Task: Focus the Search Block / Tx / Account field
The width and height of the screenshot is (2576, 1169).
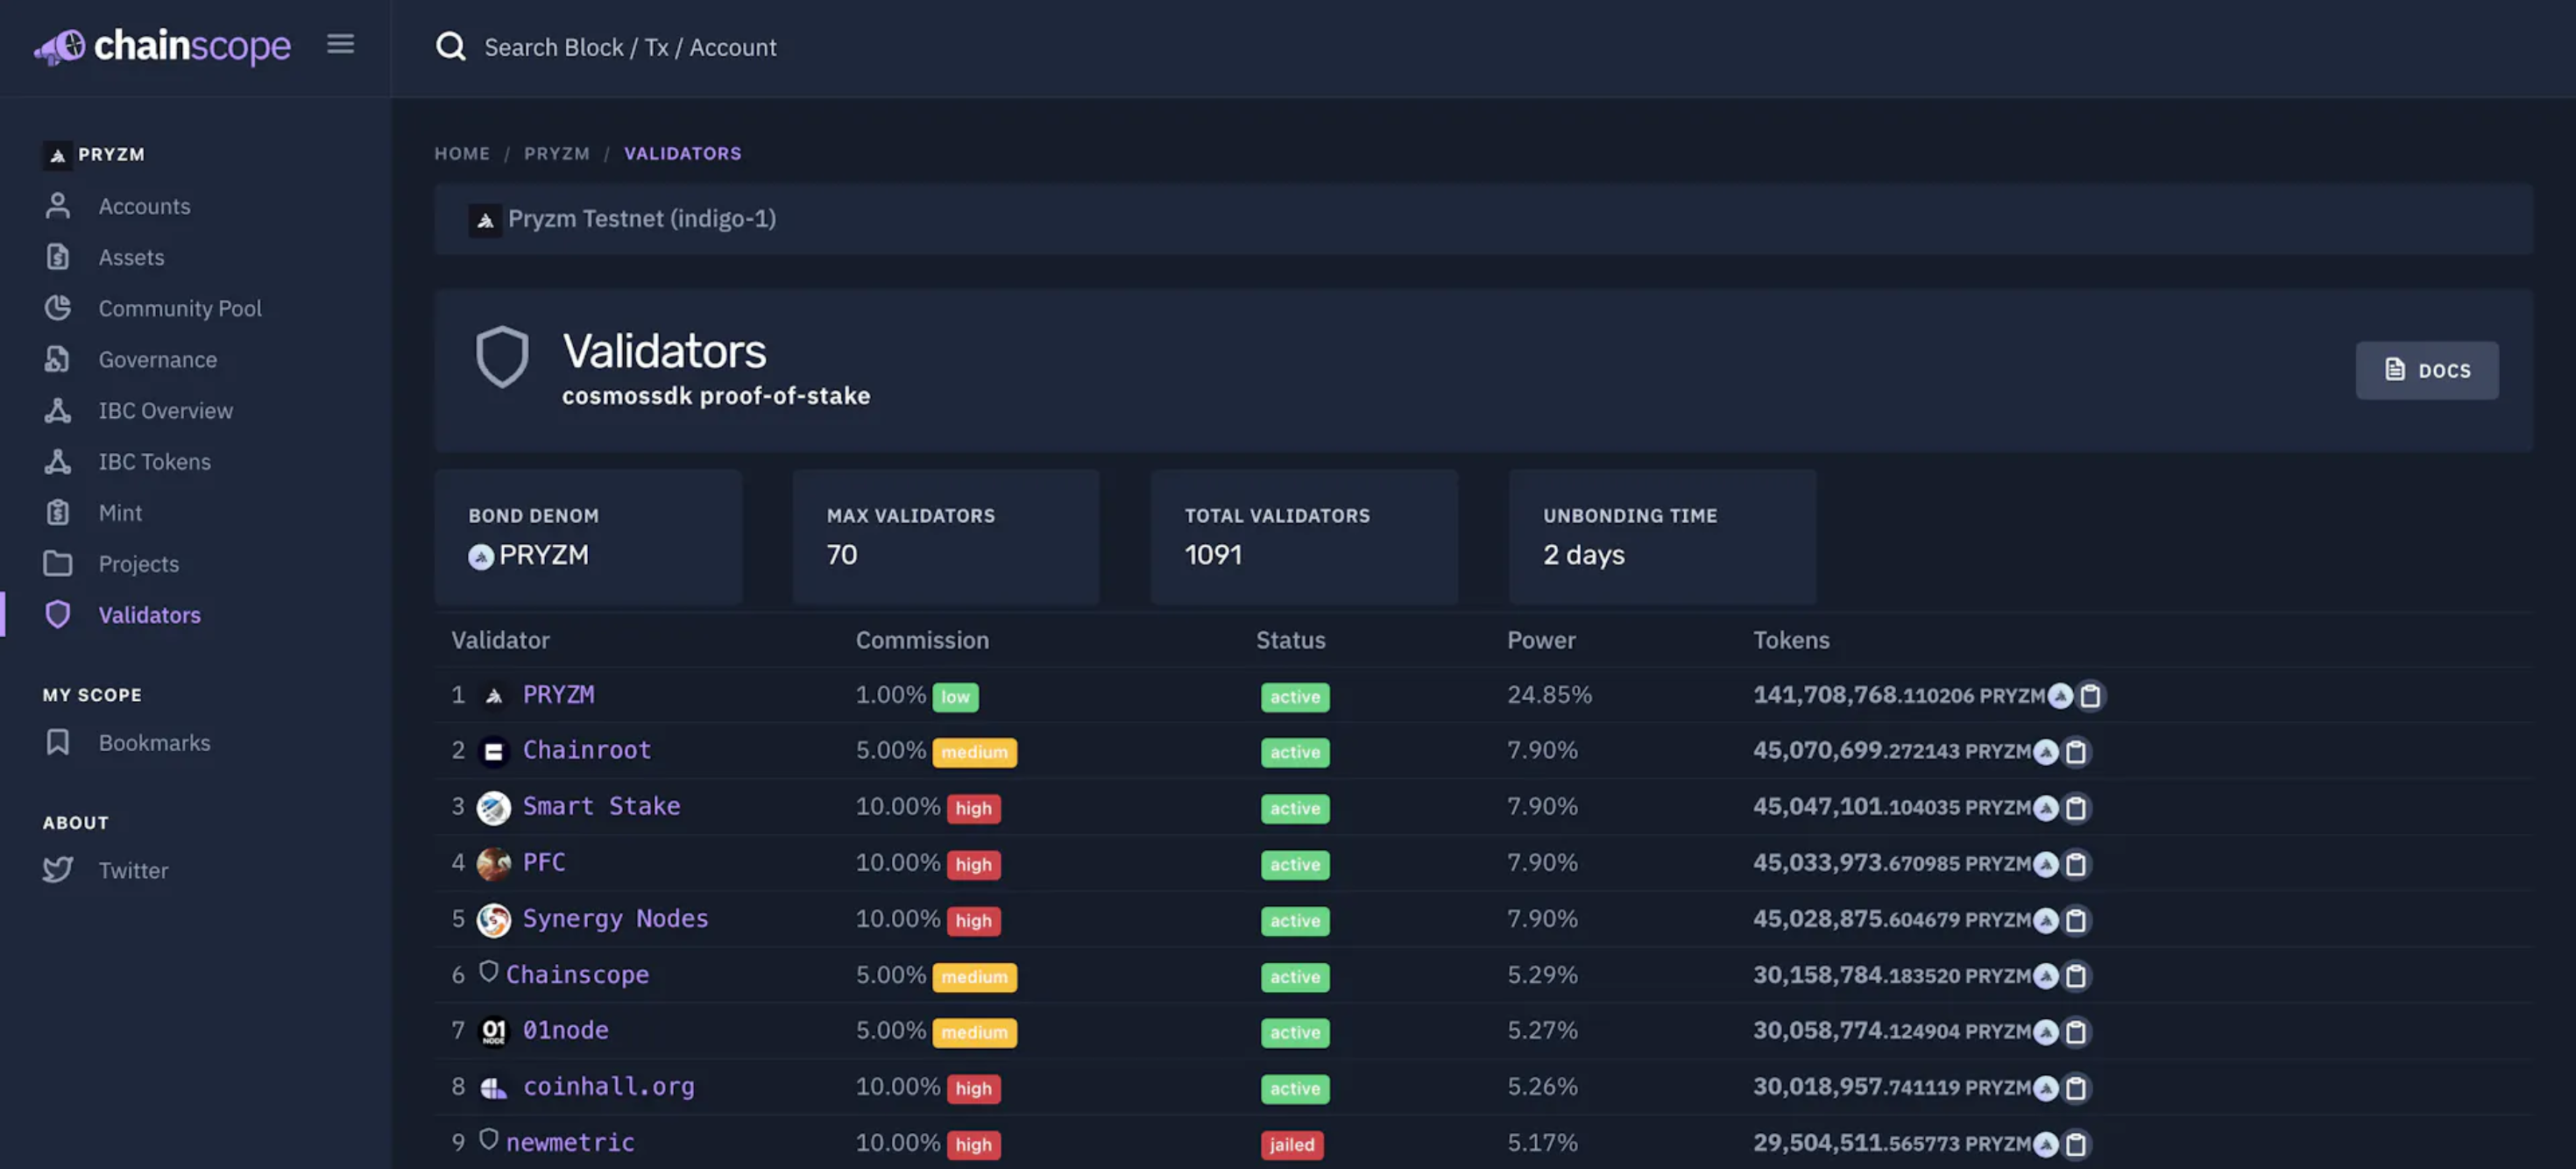Action: (630, 47)
